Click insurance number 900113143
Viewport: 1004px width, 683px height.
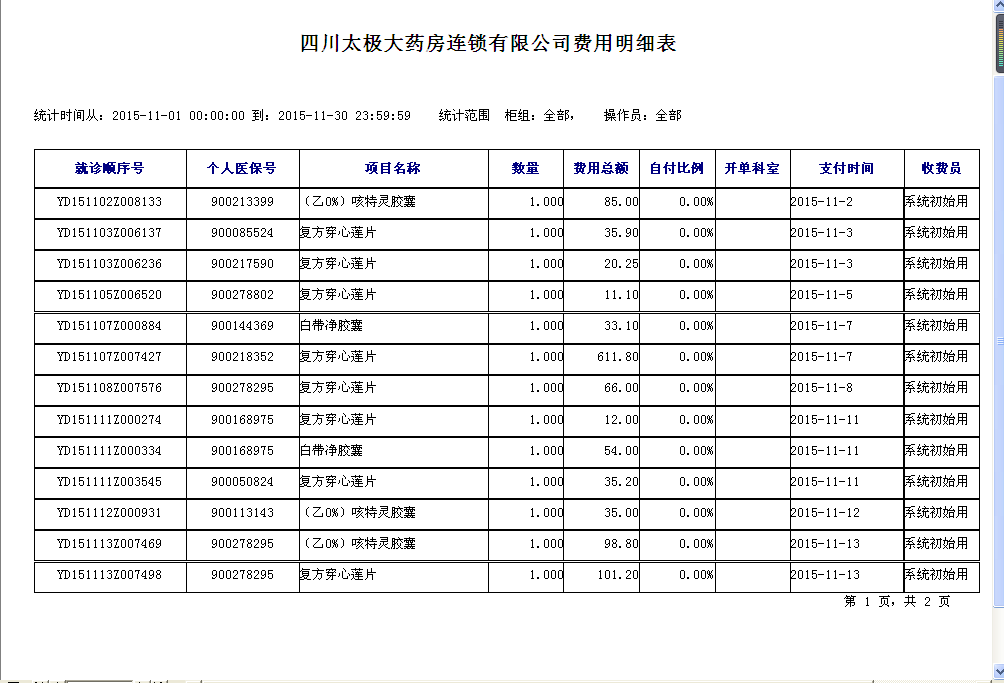tap(242, 513)
